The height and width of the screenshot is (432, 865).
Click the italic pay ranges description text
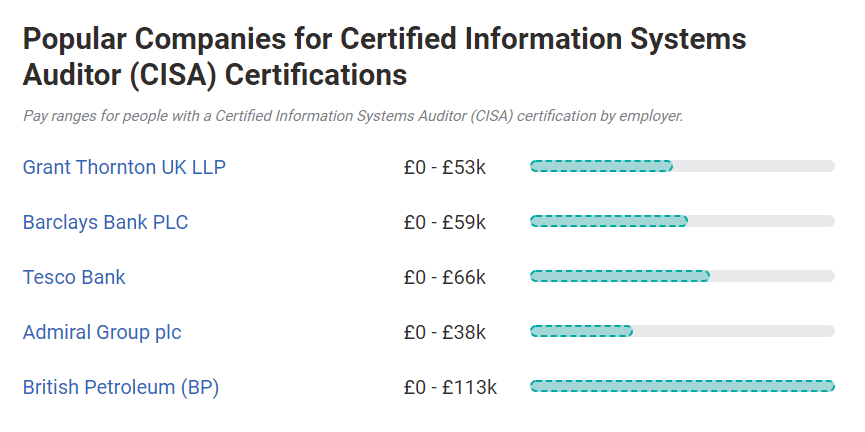[x=353, y=116]
